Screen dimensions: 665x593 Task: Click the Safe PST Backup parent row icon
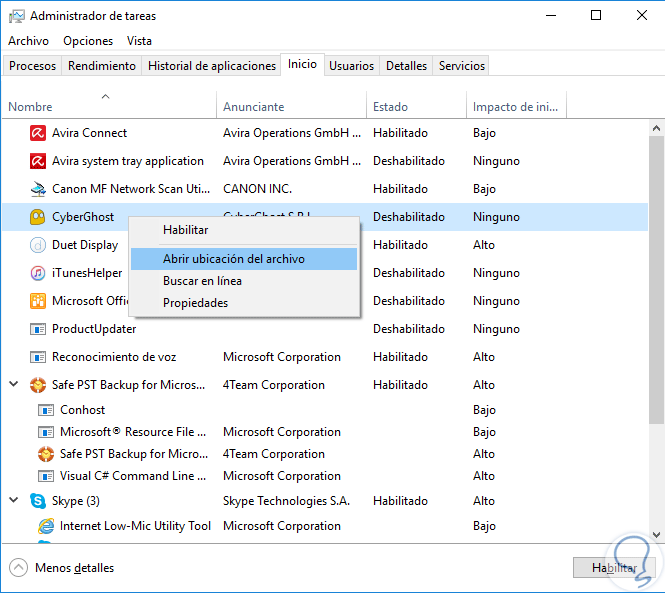point(38,385)
